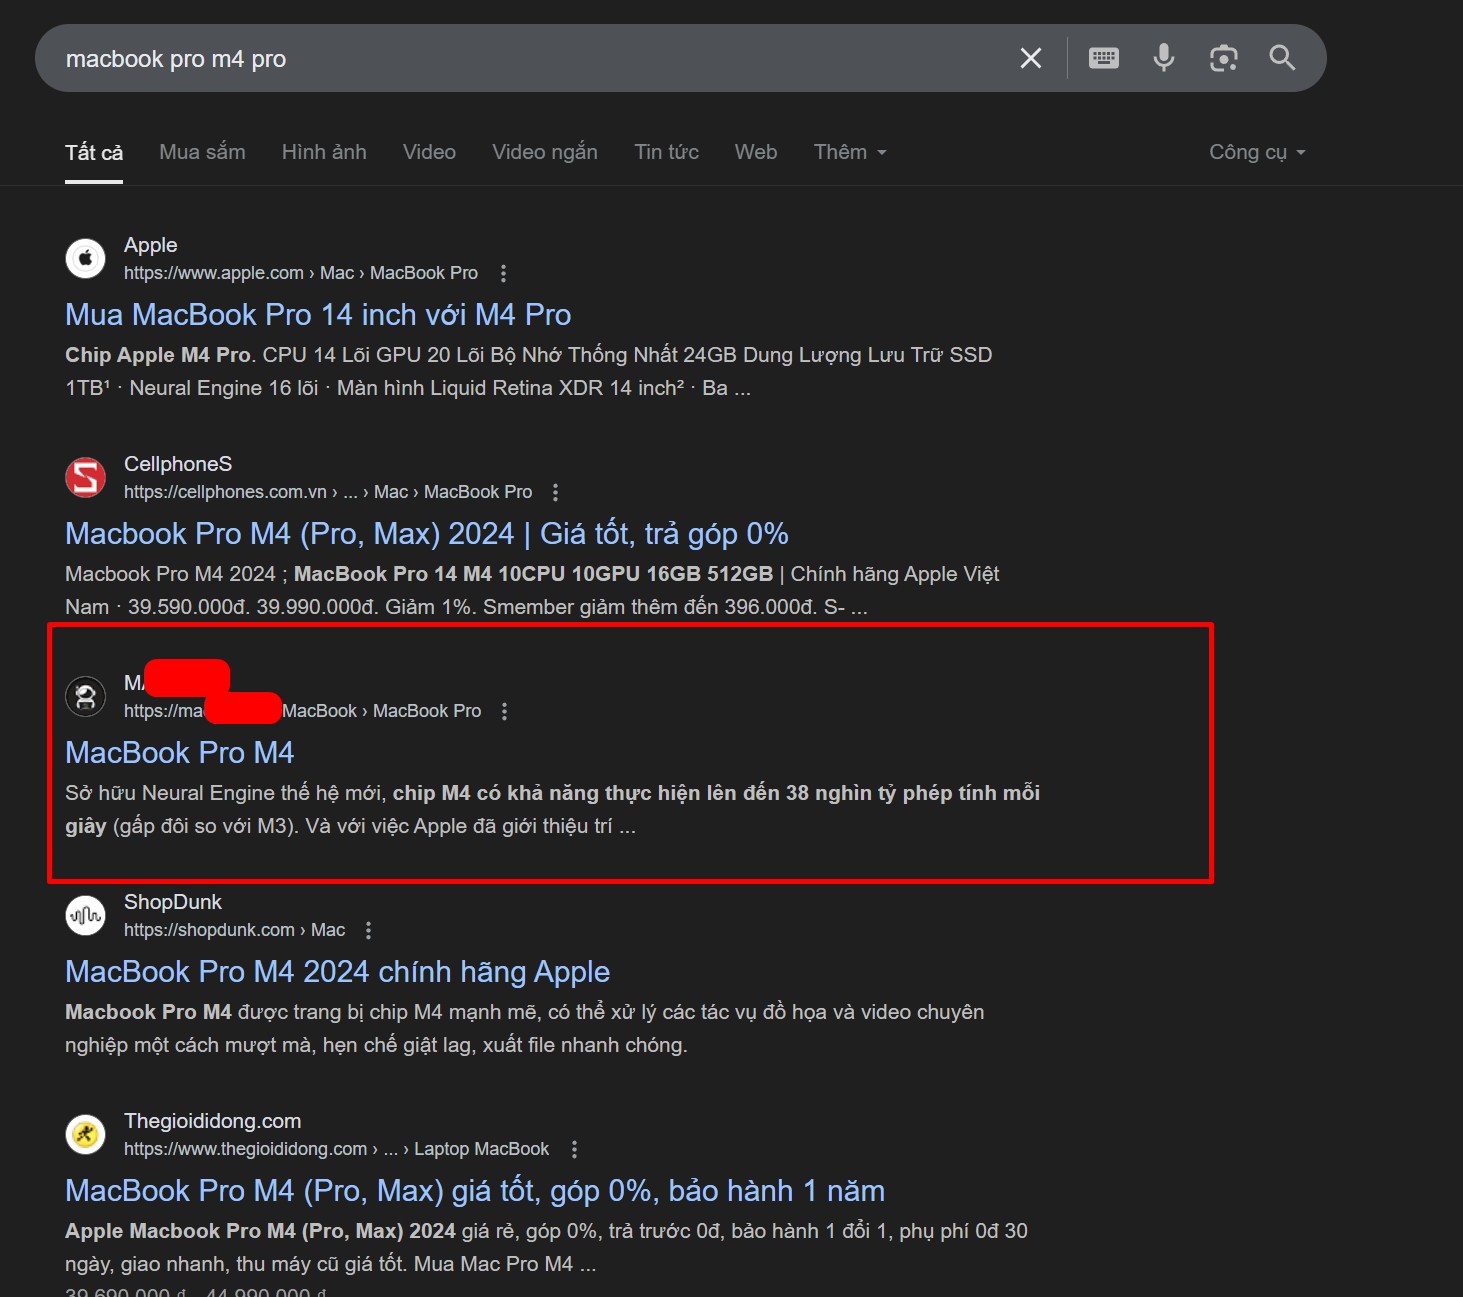
Task: Click the Thegioididong favicon logo
Action: click(x=86, y=1134)
